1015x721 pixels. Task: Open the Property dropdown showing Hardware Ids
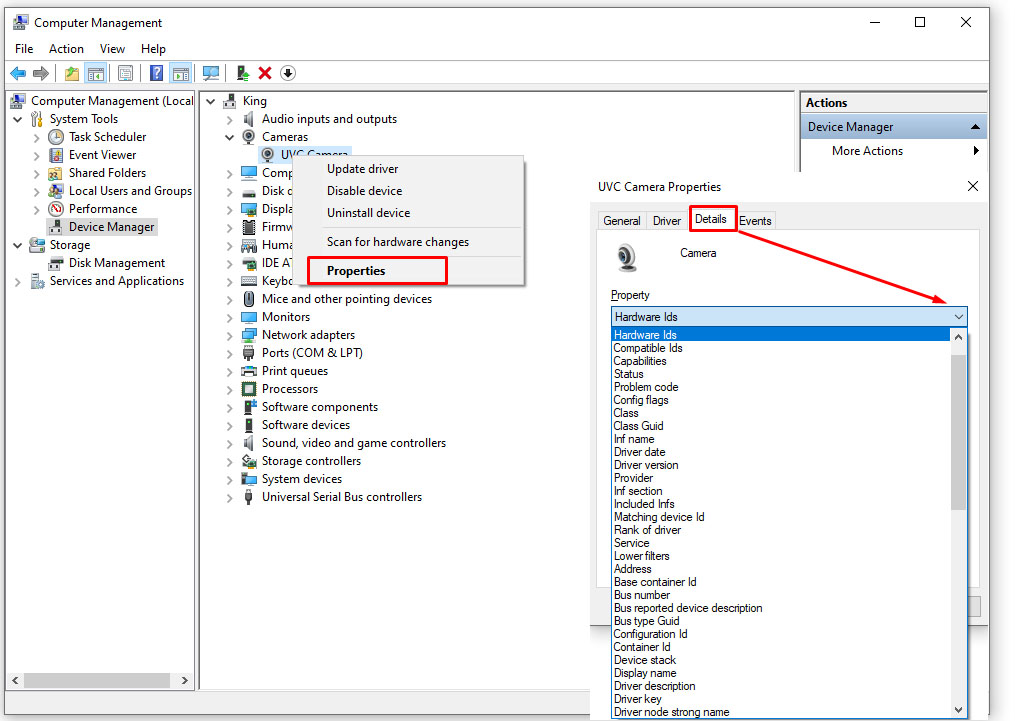788,316
